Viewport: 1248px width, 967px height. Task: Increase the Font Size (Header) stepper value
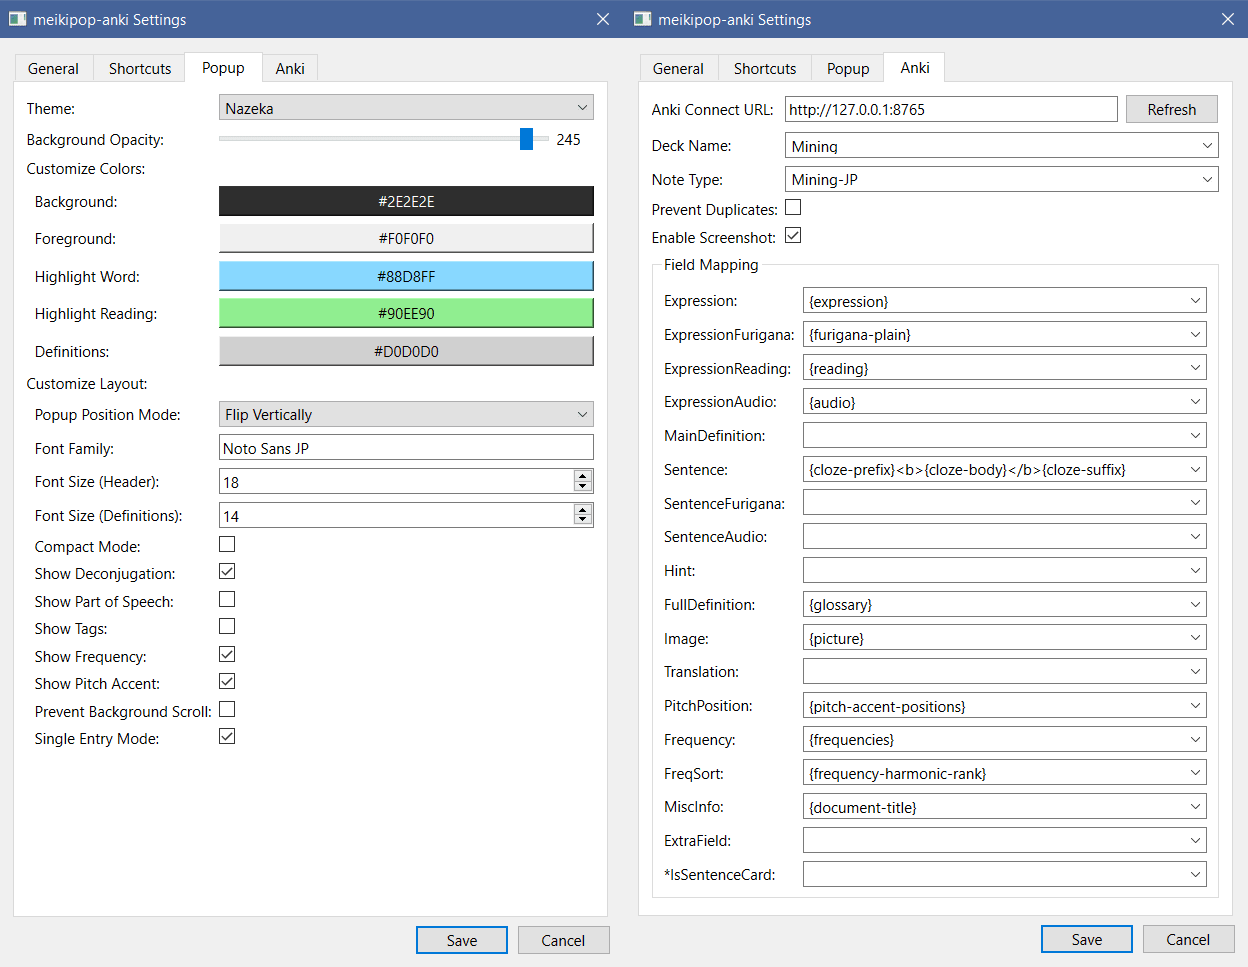click(x=583, y=476)
